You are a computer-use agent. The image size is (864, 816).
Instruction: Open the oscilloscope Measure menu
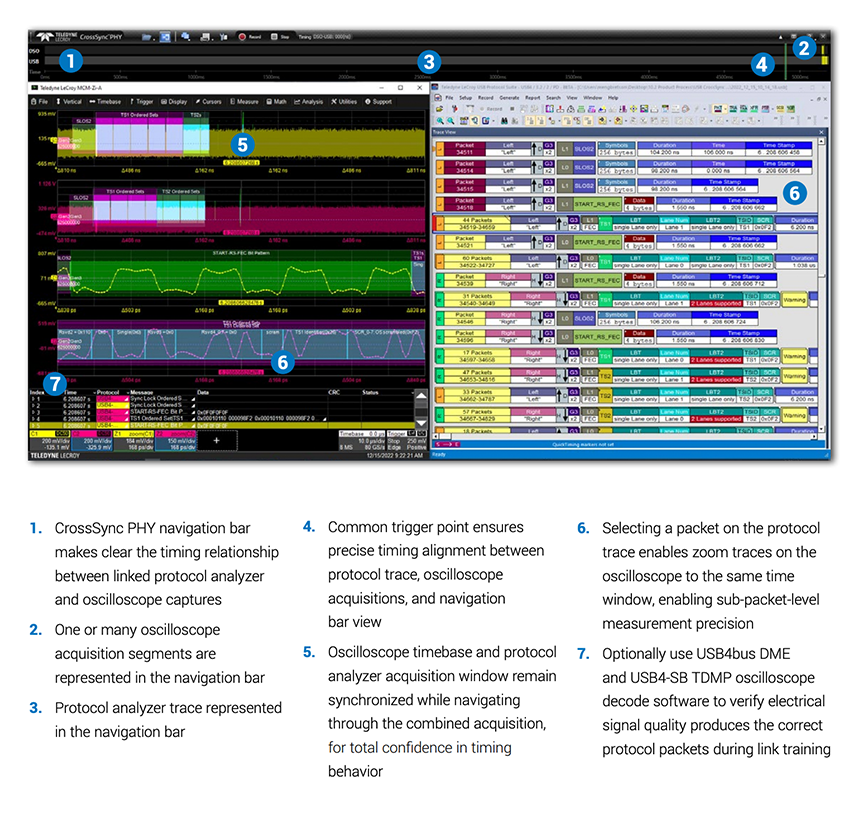(x=244, y=101)
